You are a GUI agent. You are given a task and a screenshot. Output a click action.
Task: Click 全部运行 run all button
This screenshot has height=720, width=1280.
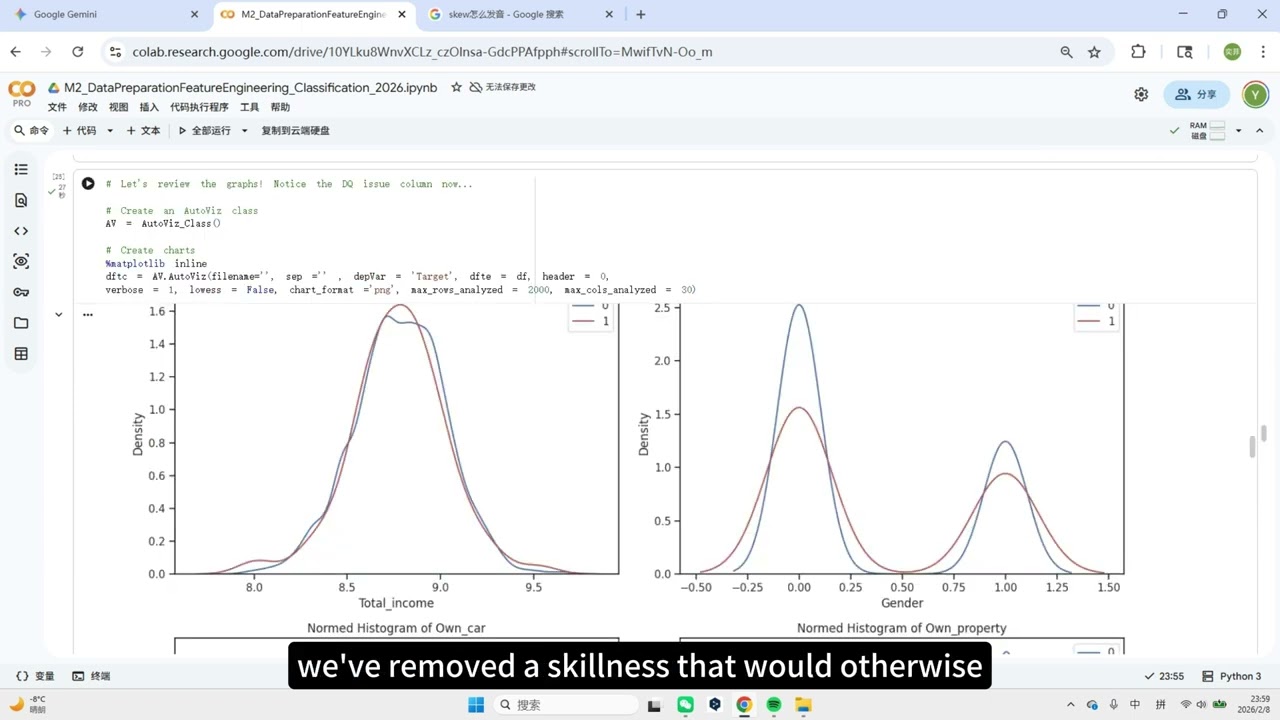coord(204,131)
